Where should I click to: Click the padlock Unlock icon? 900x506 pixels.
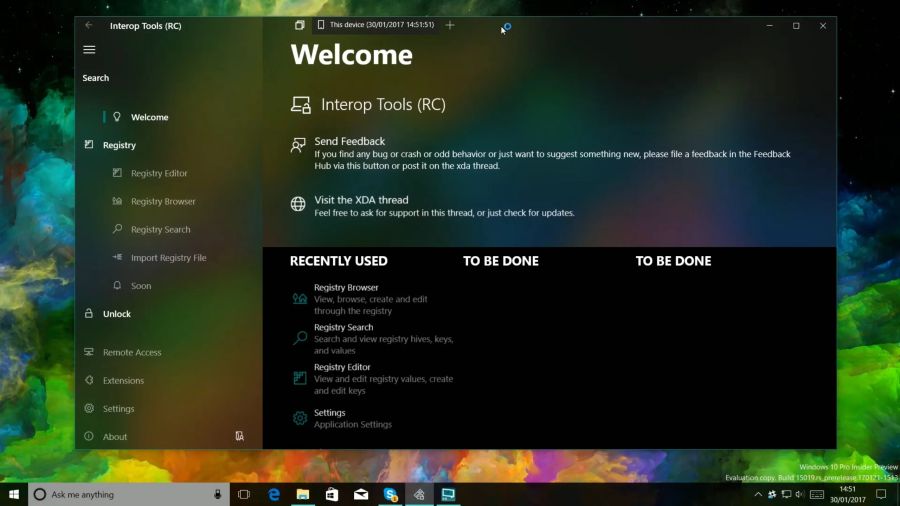click(x=89, y=313)
